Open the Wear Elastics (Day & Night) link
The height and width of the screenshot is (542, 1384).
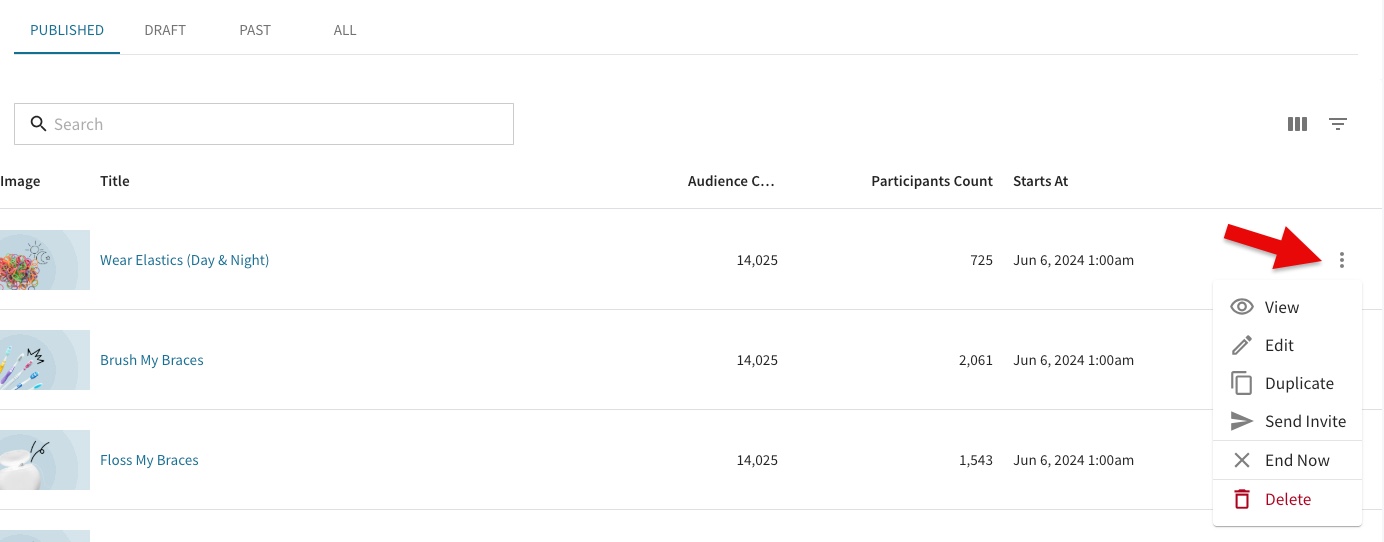(184, 260)
